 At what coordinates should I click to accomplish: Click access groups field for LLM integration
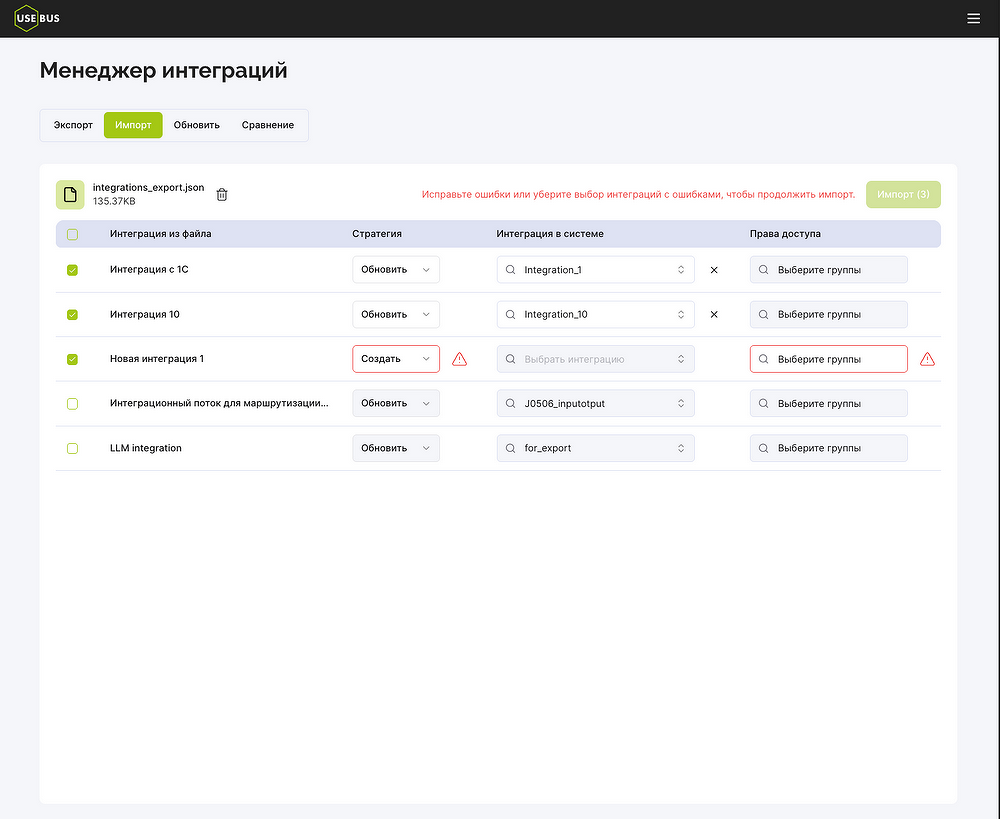(x=828, y=449)
